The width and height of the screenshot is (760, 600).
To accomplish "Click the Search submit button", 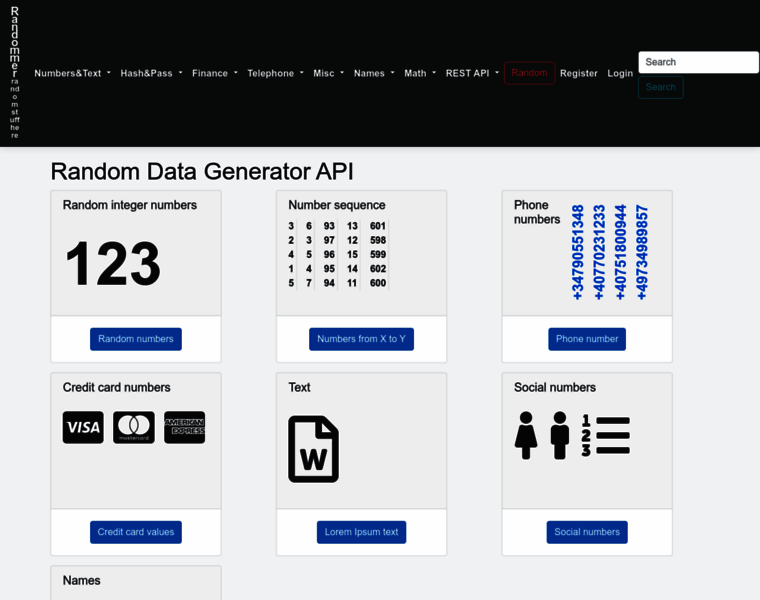I will pos(661,87).
